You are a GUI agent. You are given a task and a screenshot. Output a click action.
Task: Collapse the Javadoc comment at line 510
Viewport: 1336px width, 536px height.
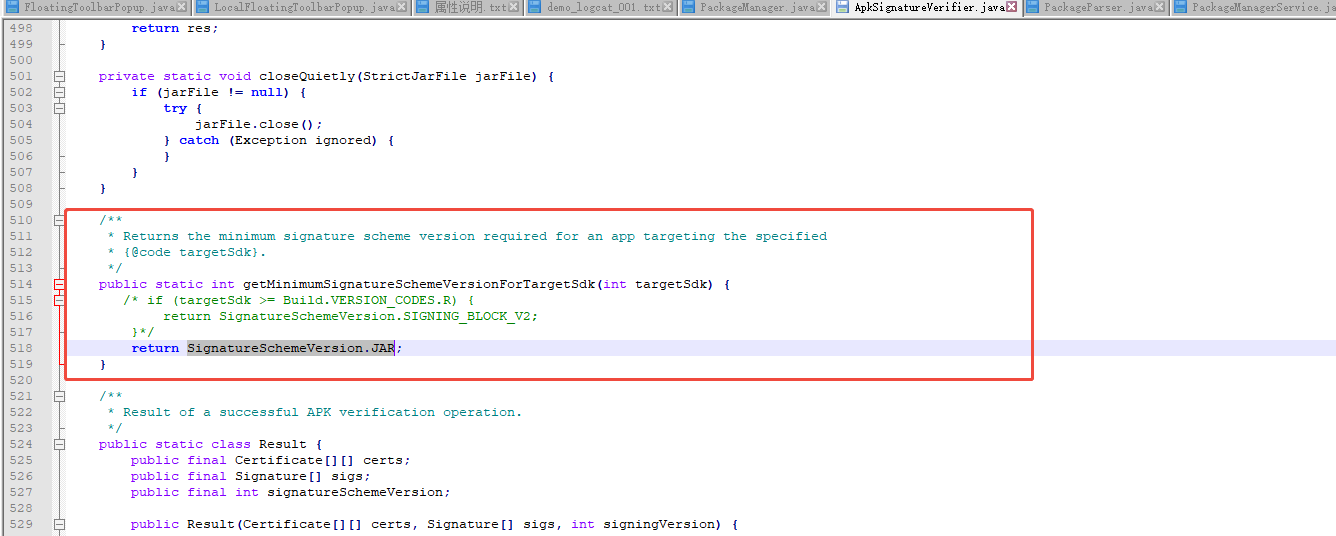pyautogui.click(x=59, y=220)
